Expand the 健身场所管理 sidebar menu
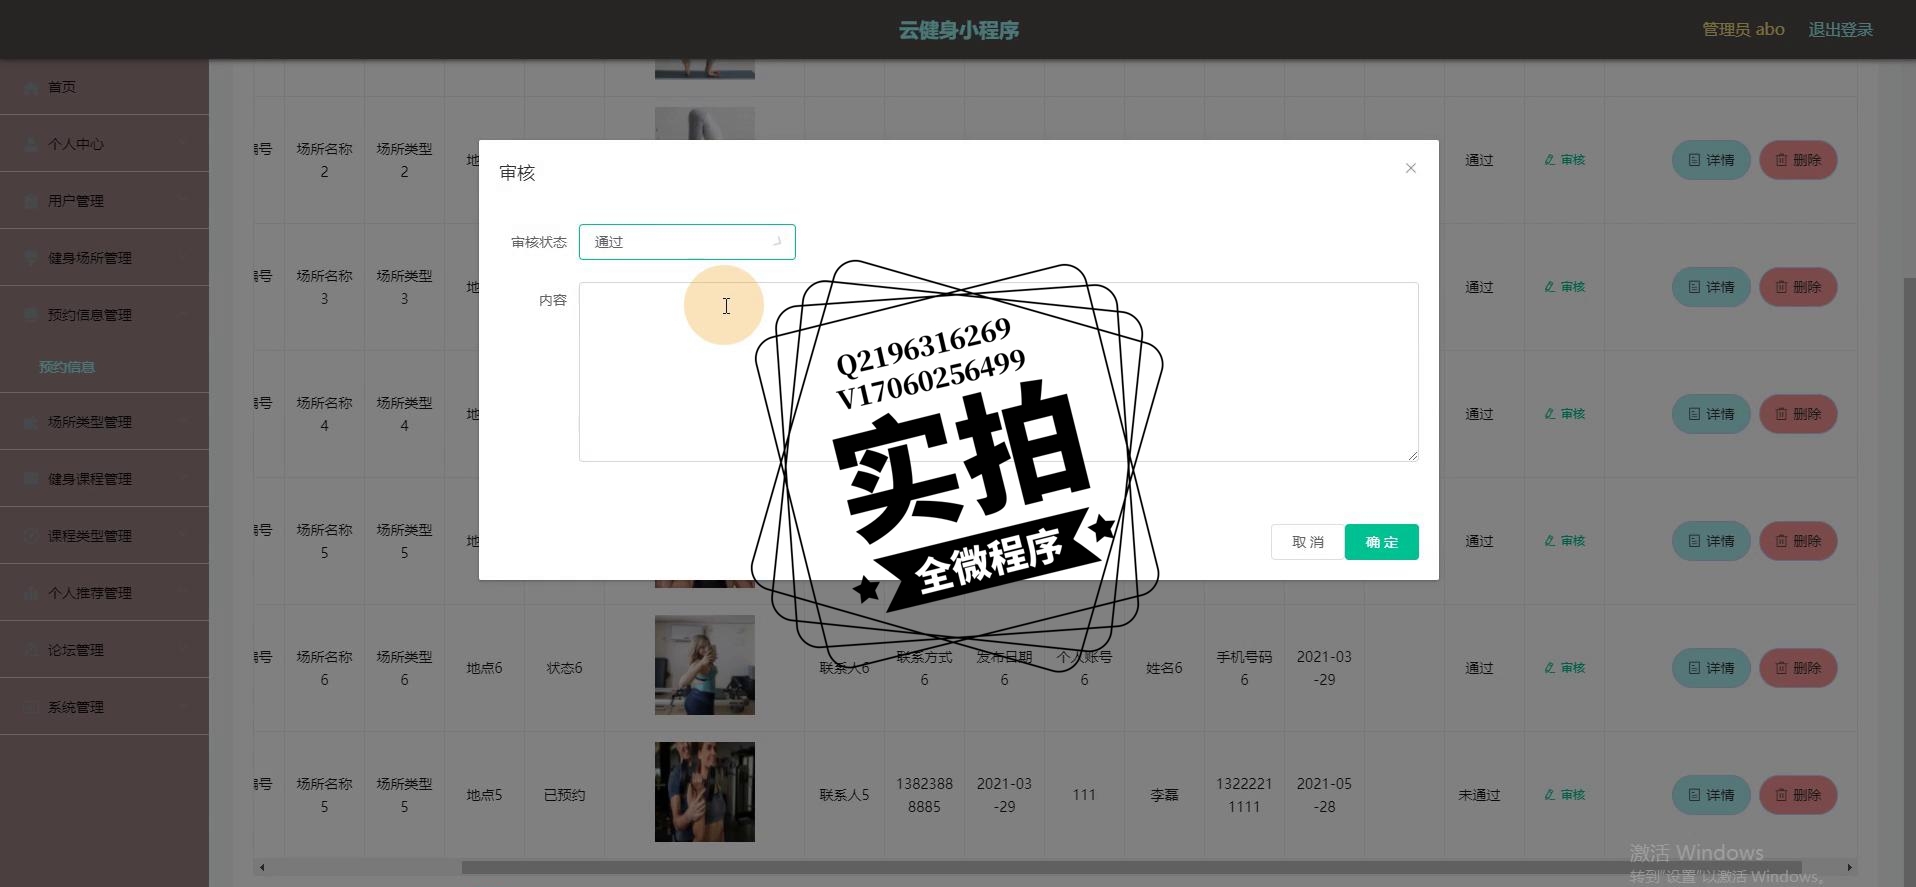 click(104, 258)
